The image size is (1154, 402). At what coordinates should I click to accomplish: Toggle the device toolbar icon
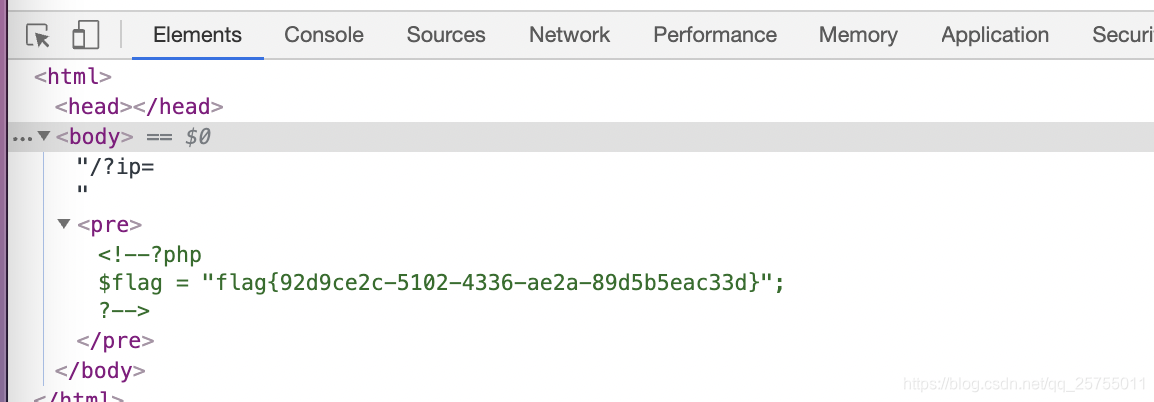pyautogui.click(x=85, y=35)
